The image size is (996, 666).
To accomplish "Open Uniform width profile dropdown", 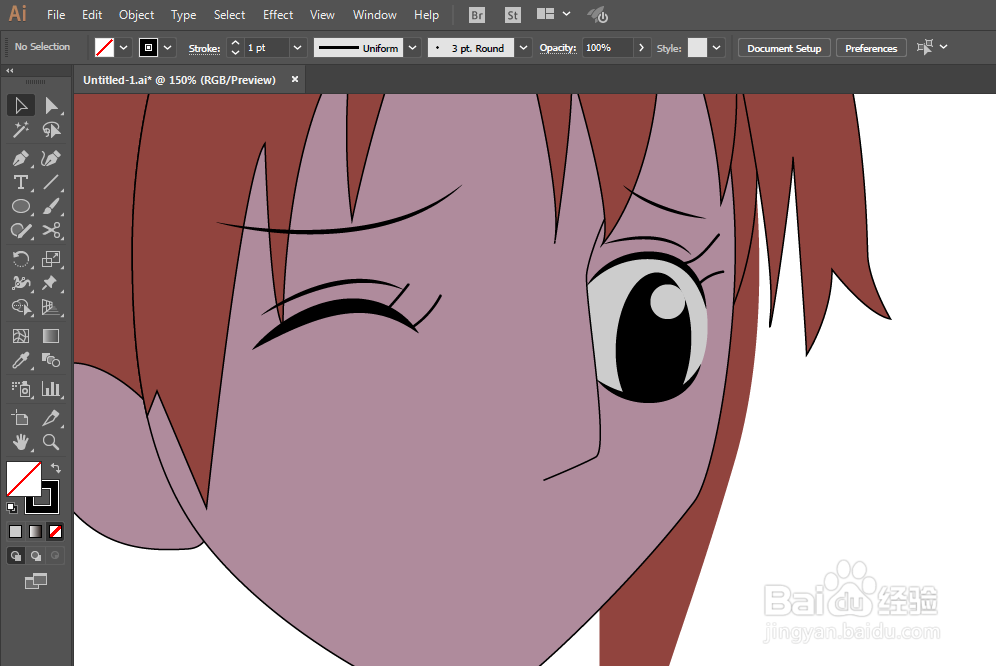I will click(413, 48).
